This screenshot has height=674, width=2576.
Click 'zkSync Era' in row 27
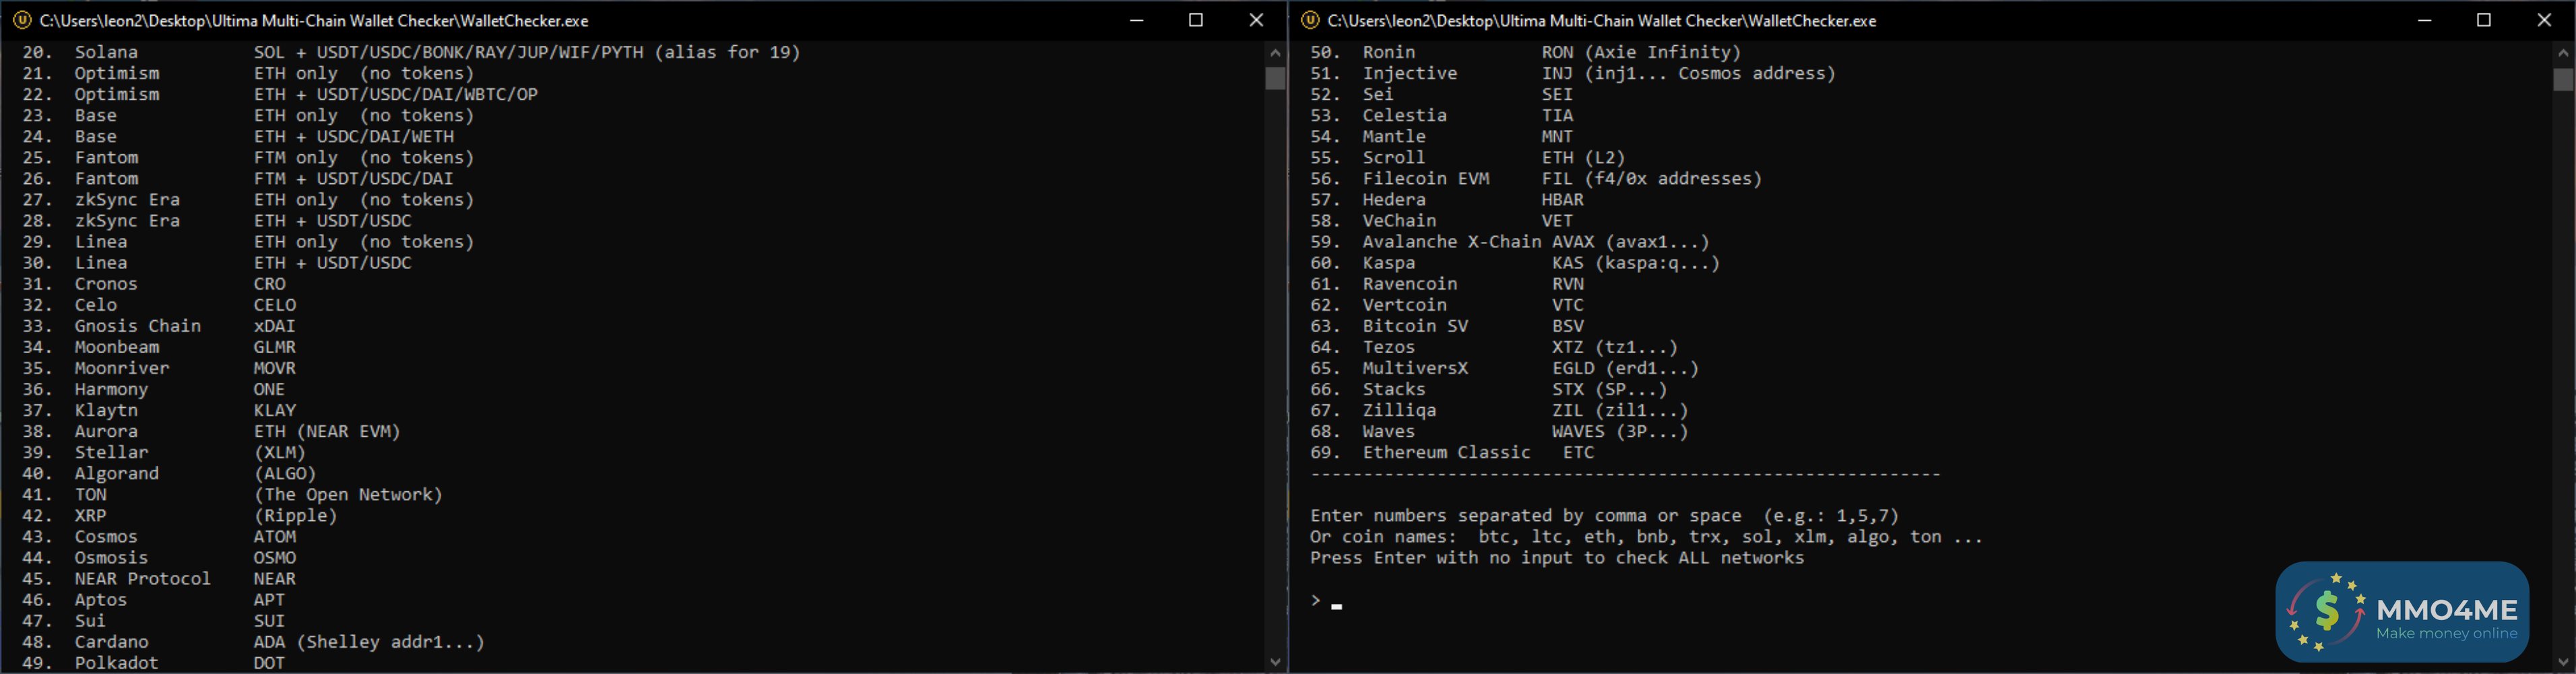(x=128, y=199)
